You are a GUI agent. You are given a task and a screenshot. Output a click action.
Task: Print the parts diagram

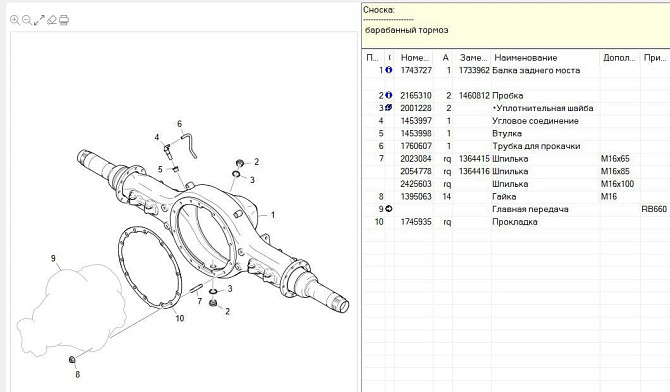[x=64, y=20]
